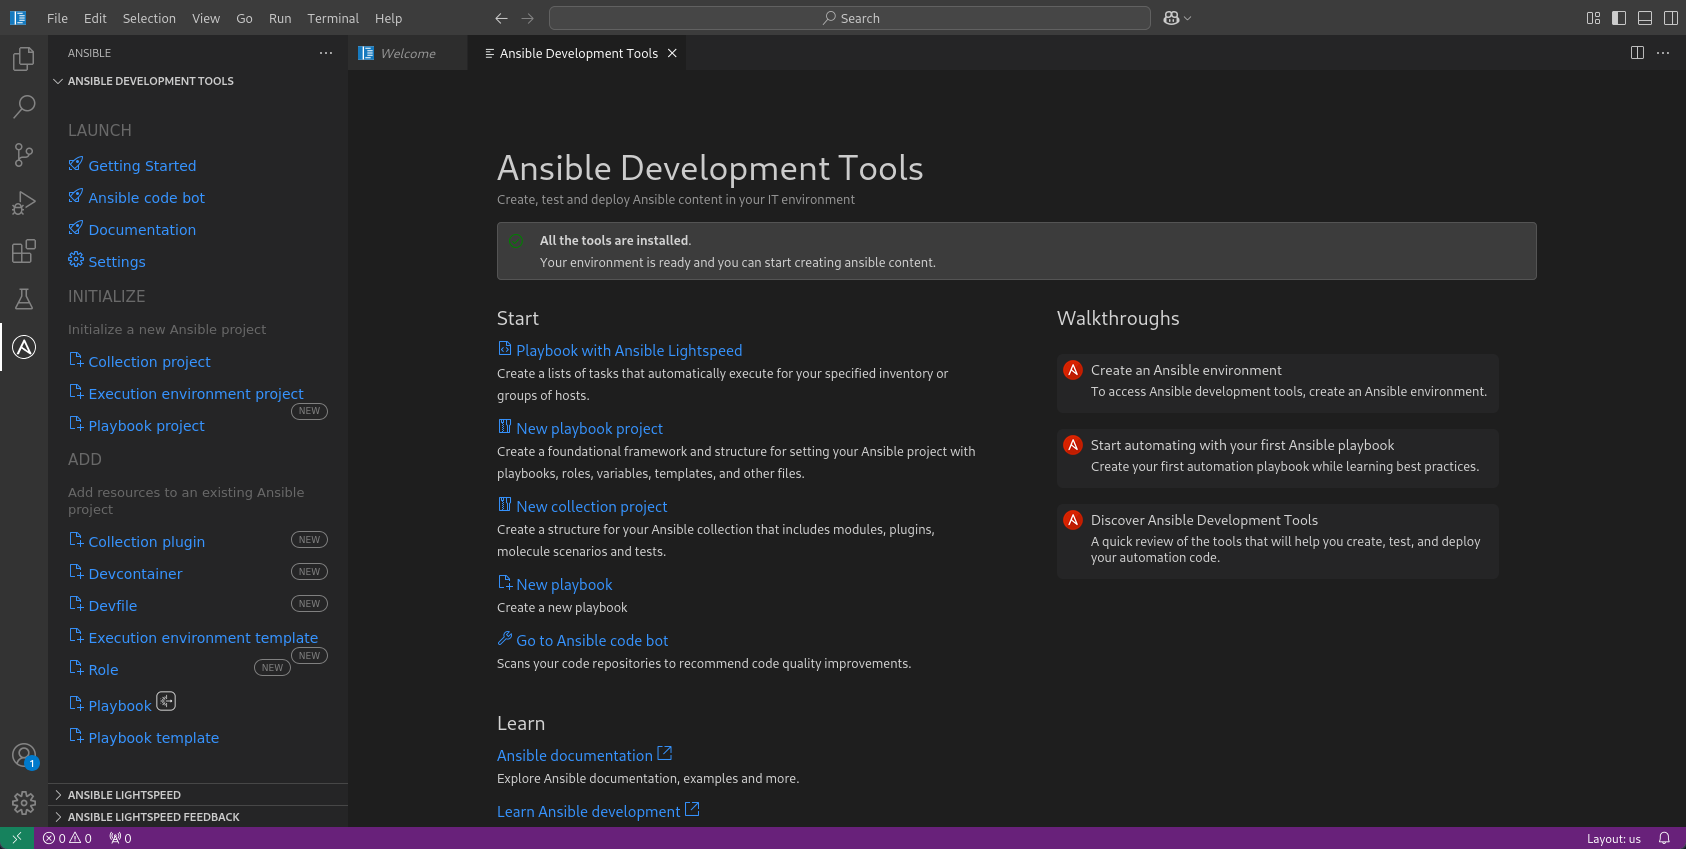Select the Ansible Development Tools tab
The height and width of the screenshot is (849, 1686).
click(x=578, y=53)
